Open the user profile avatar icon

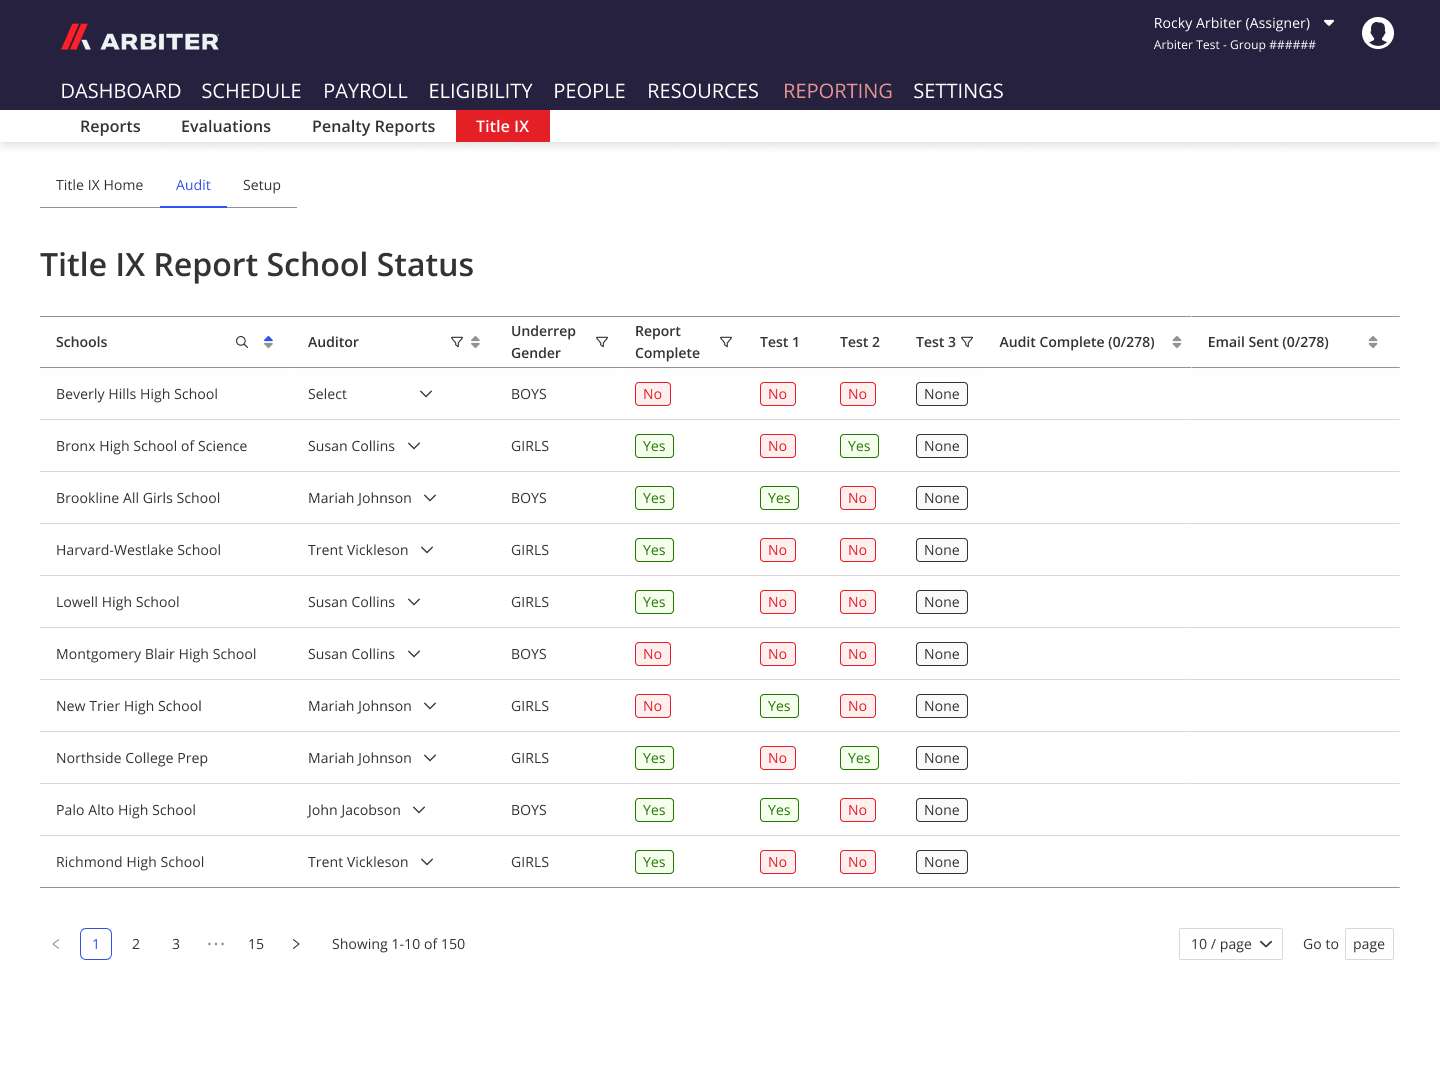[1378, 32]
